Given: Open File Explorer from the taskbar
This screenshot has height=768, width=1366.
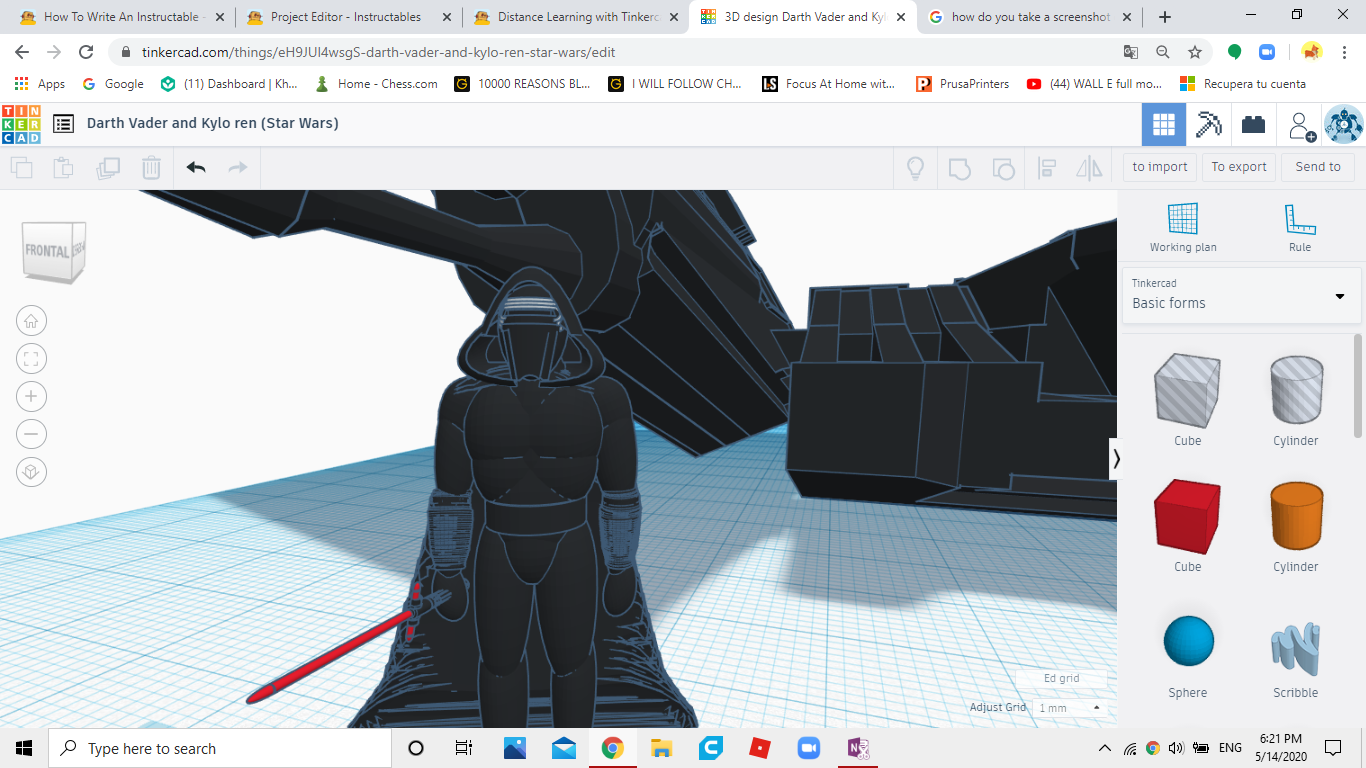Looking at the screenshot, I should tap(661, 748).
